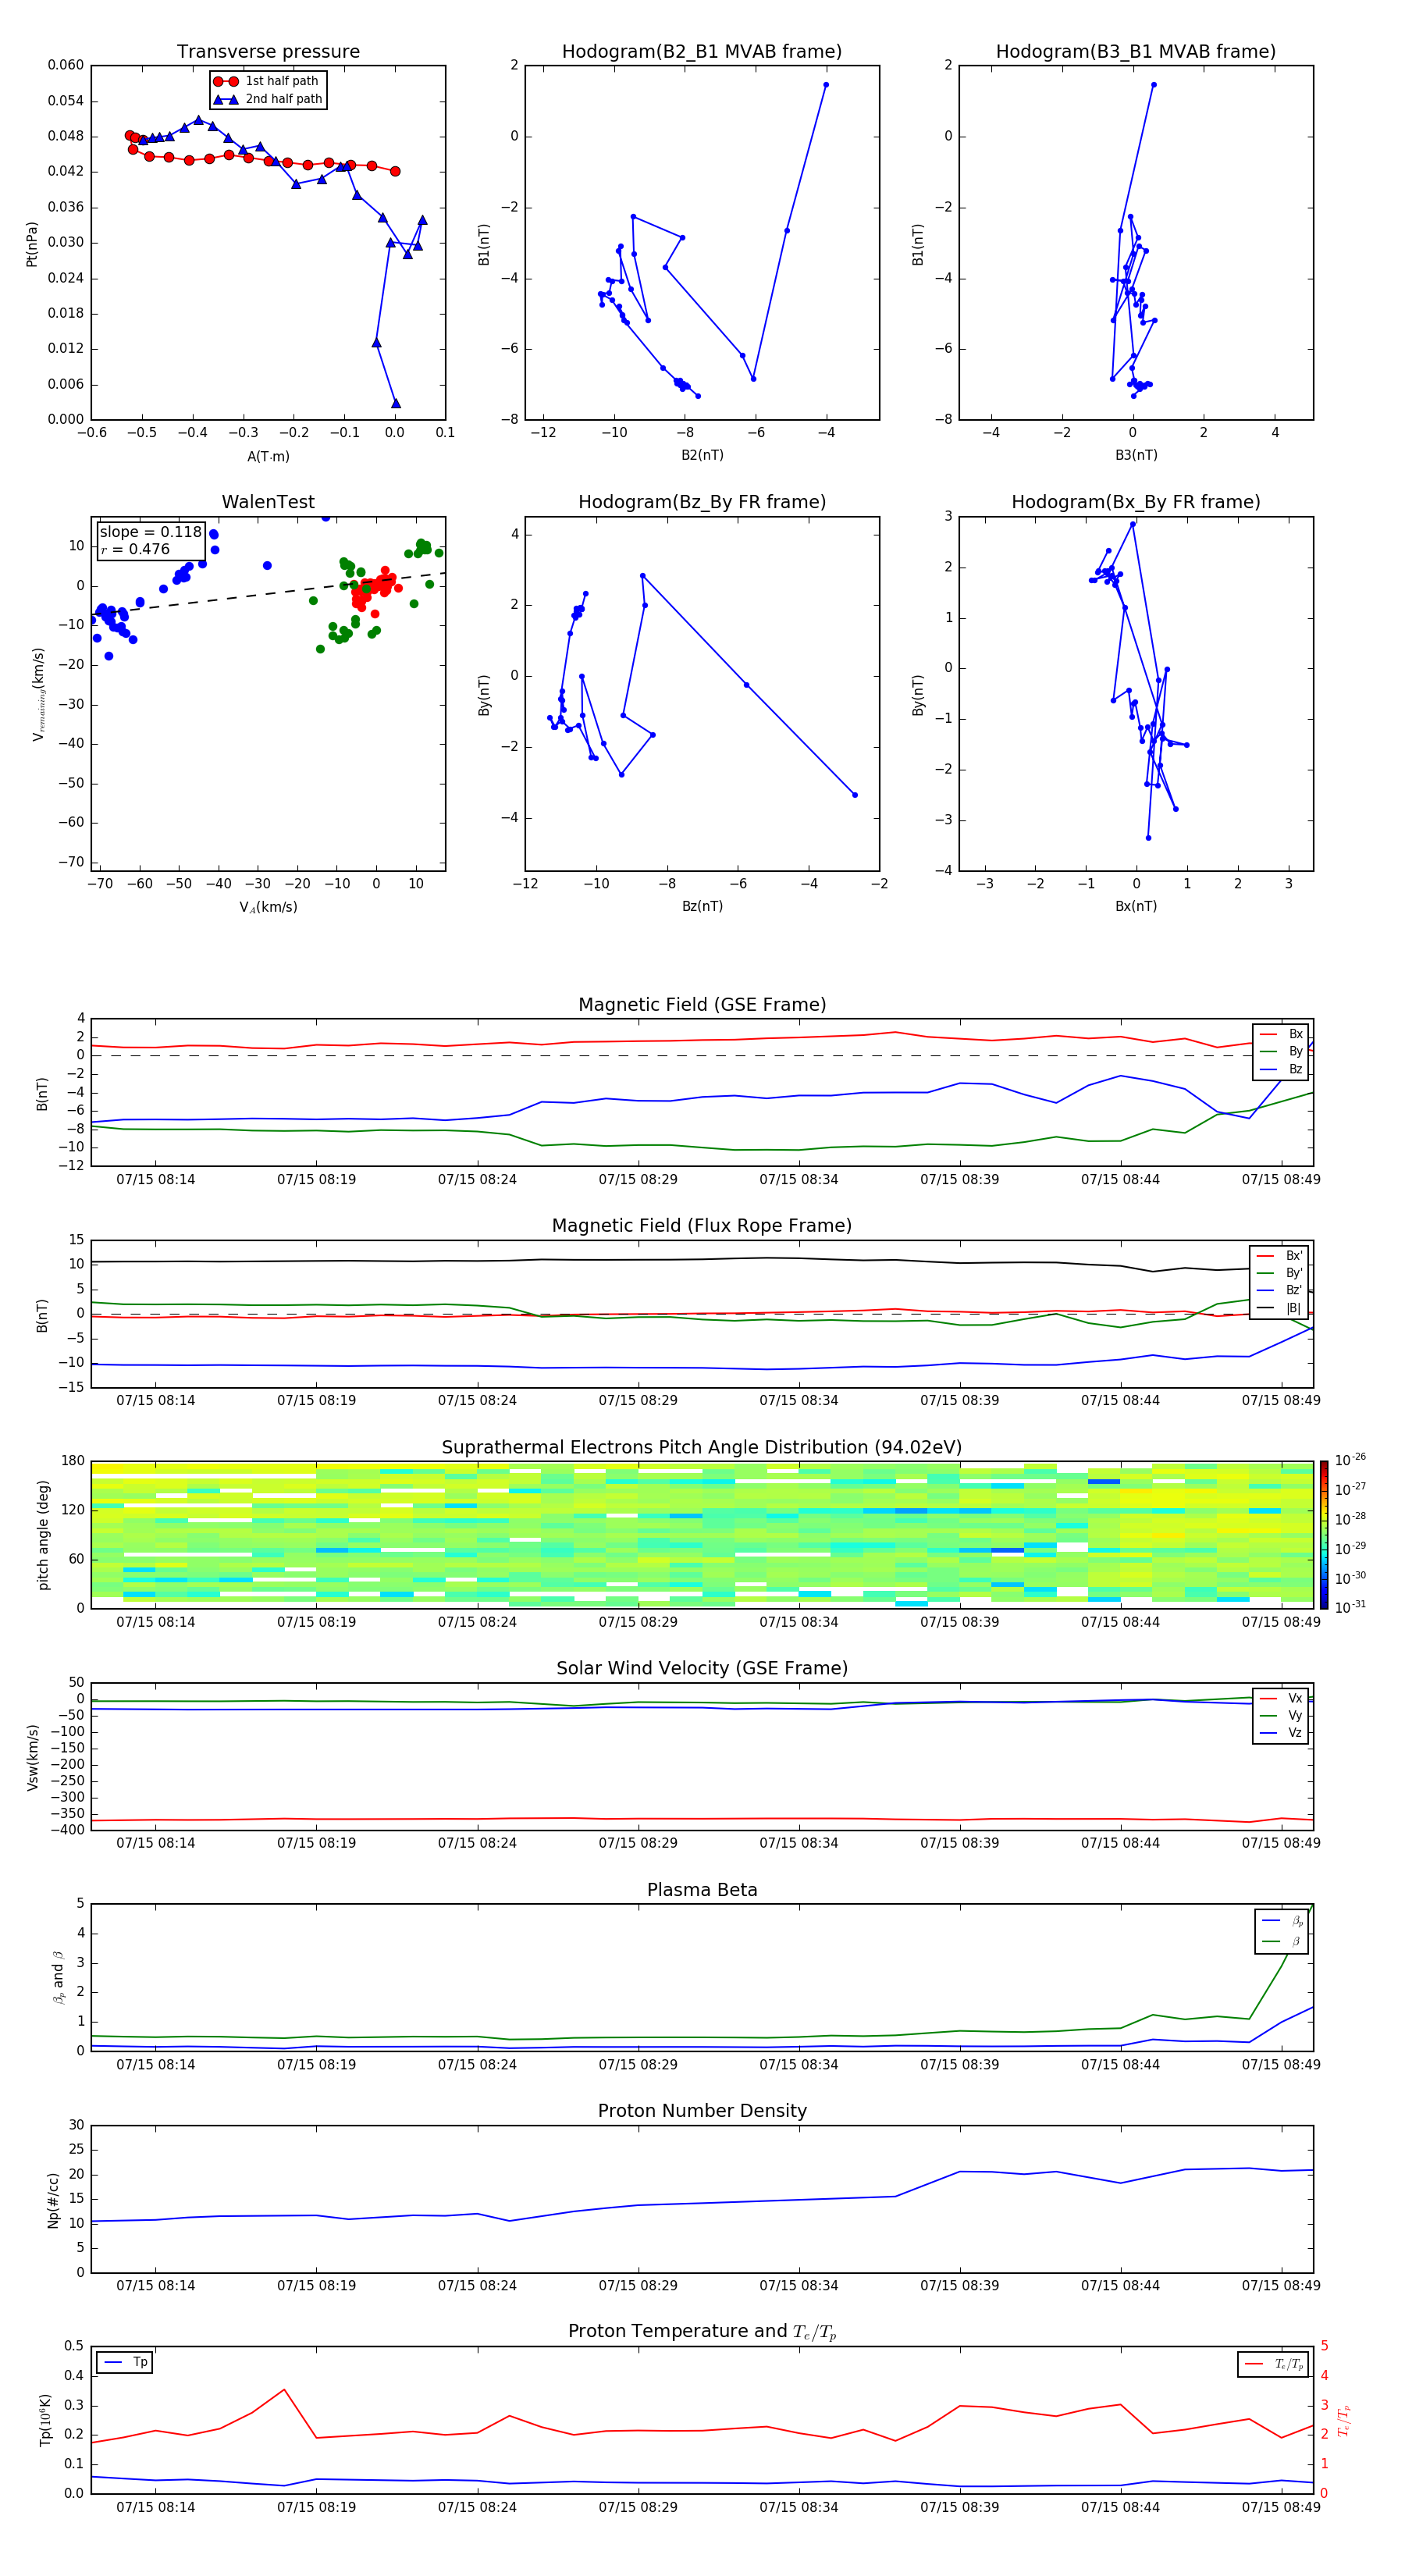
Task: Click Vz legend entry in velocity plot
Action: pyautogui.click(x=1281, y=1733)
